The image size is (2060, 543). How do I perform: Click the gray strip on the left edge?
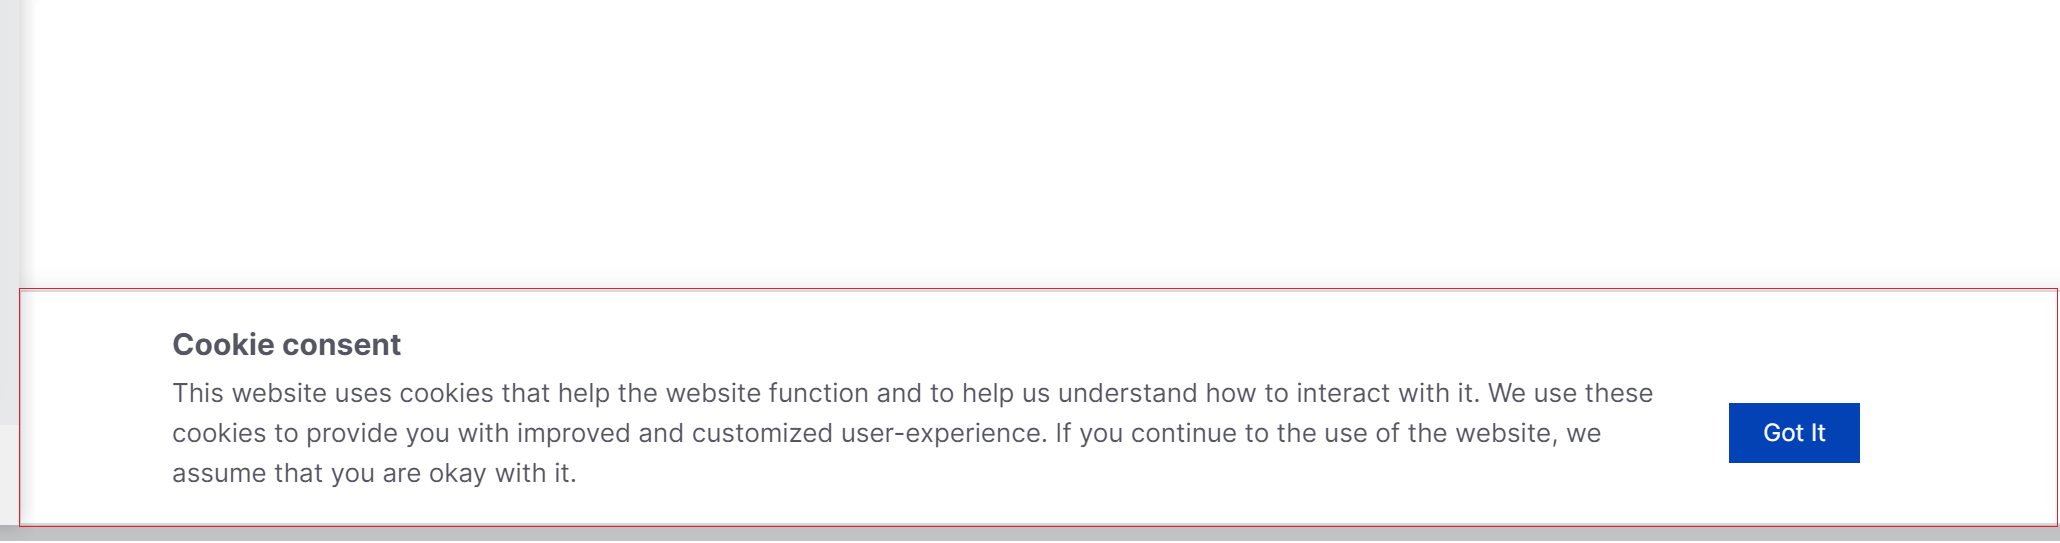tap(9, 210)
